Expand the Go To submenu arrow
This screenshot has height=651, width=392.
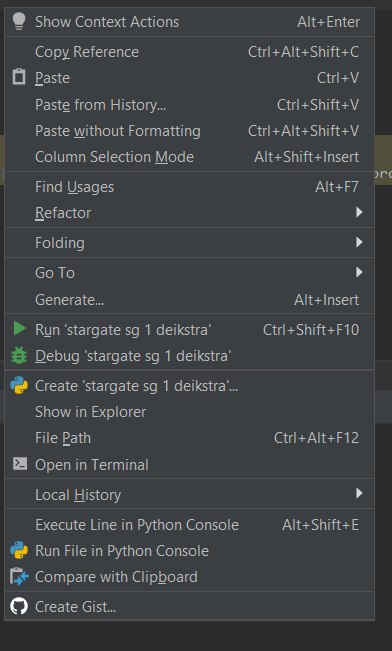[359, 272]
